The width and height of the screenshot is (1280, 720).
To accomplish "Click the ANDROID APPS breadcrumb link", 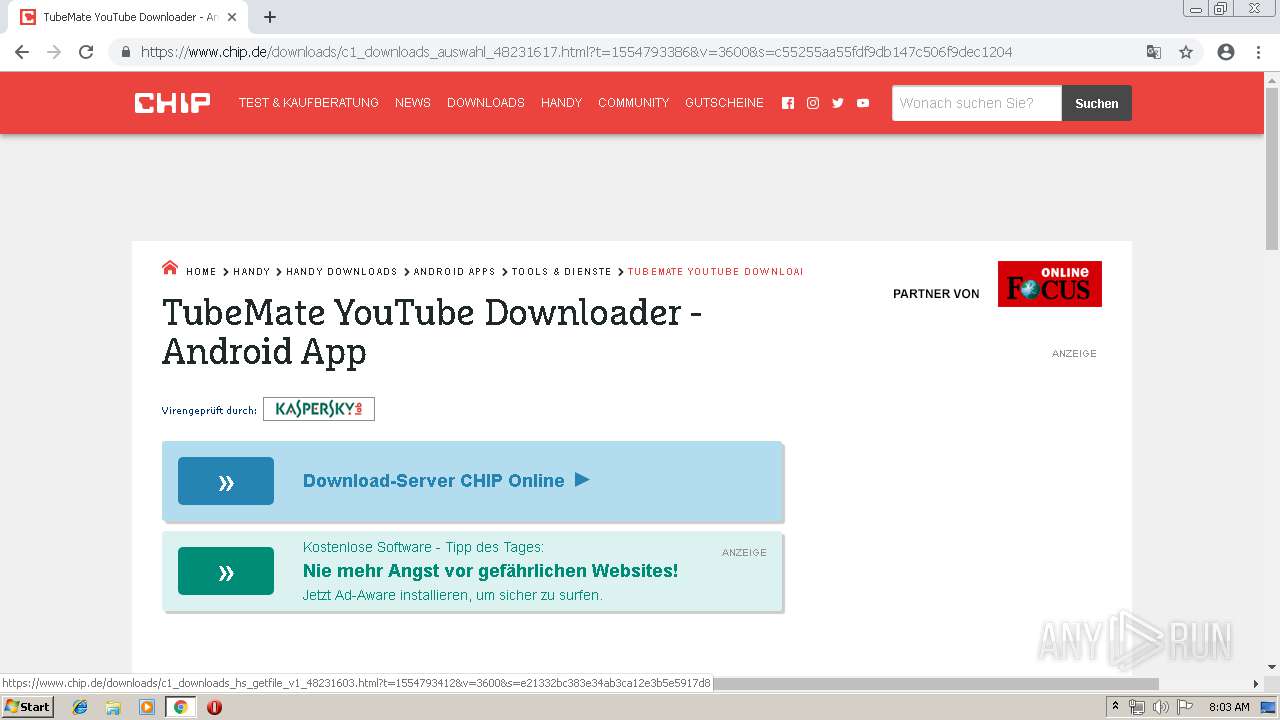I will pyautogui.click(x=455, y=272).
